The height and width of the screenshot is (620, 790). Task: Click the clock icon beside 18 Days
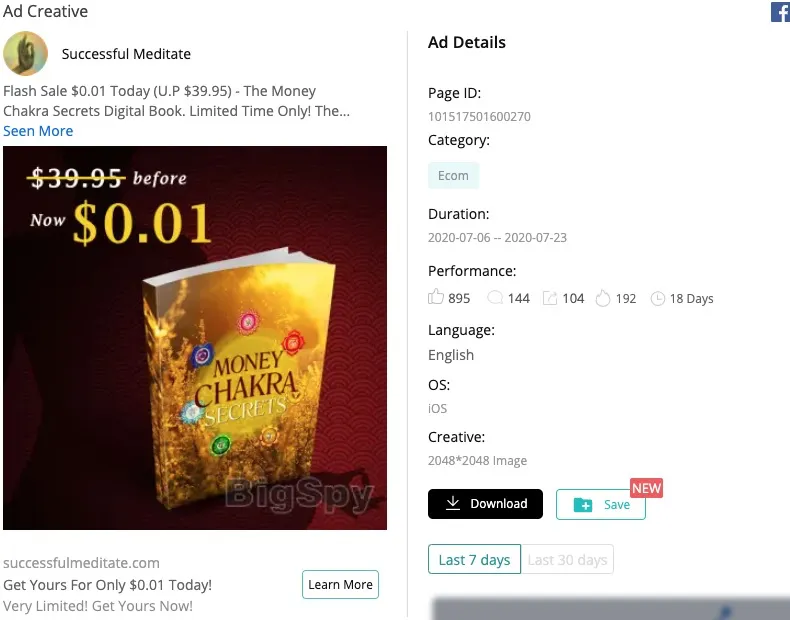[x=657, y=298]
